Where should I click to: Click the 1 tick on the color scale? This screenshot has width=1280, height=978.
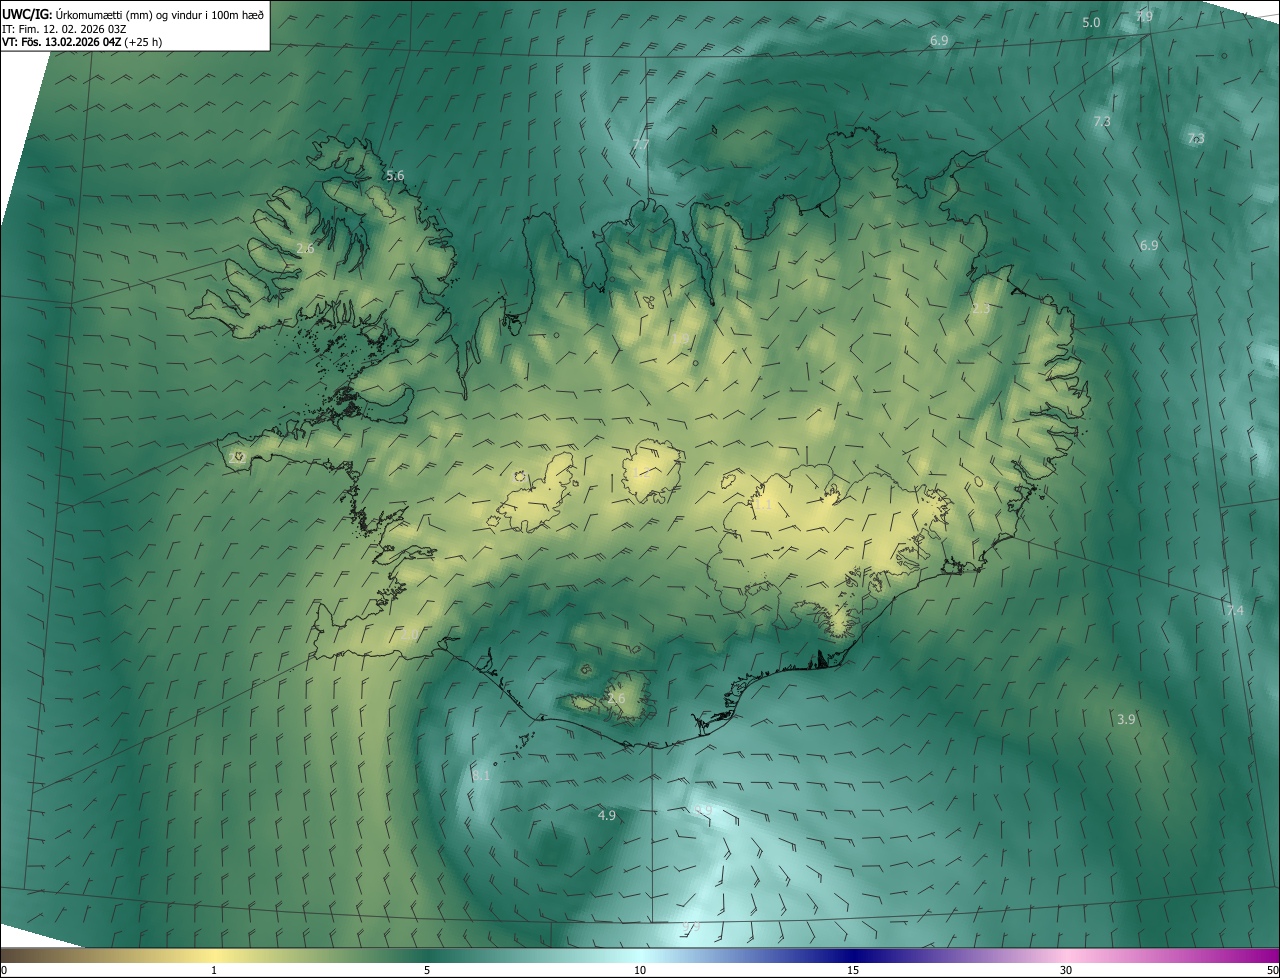tap(214, 970)
